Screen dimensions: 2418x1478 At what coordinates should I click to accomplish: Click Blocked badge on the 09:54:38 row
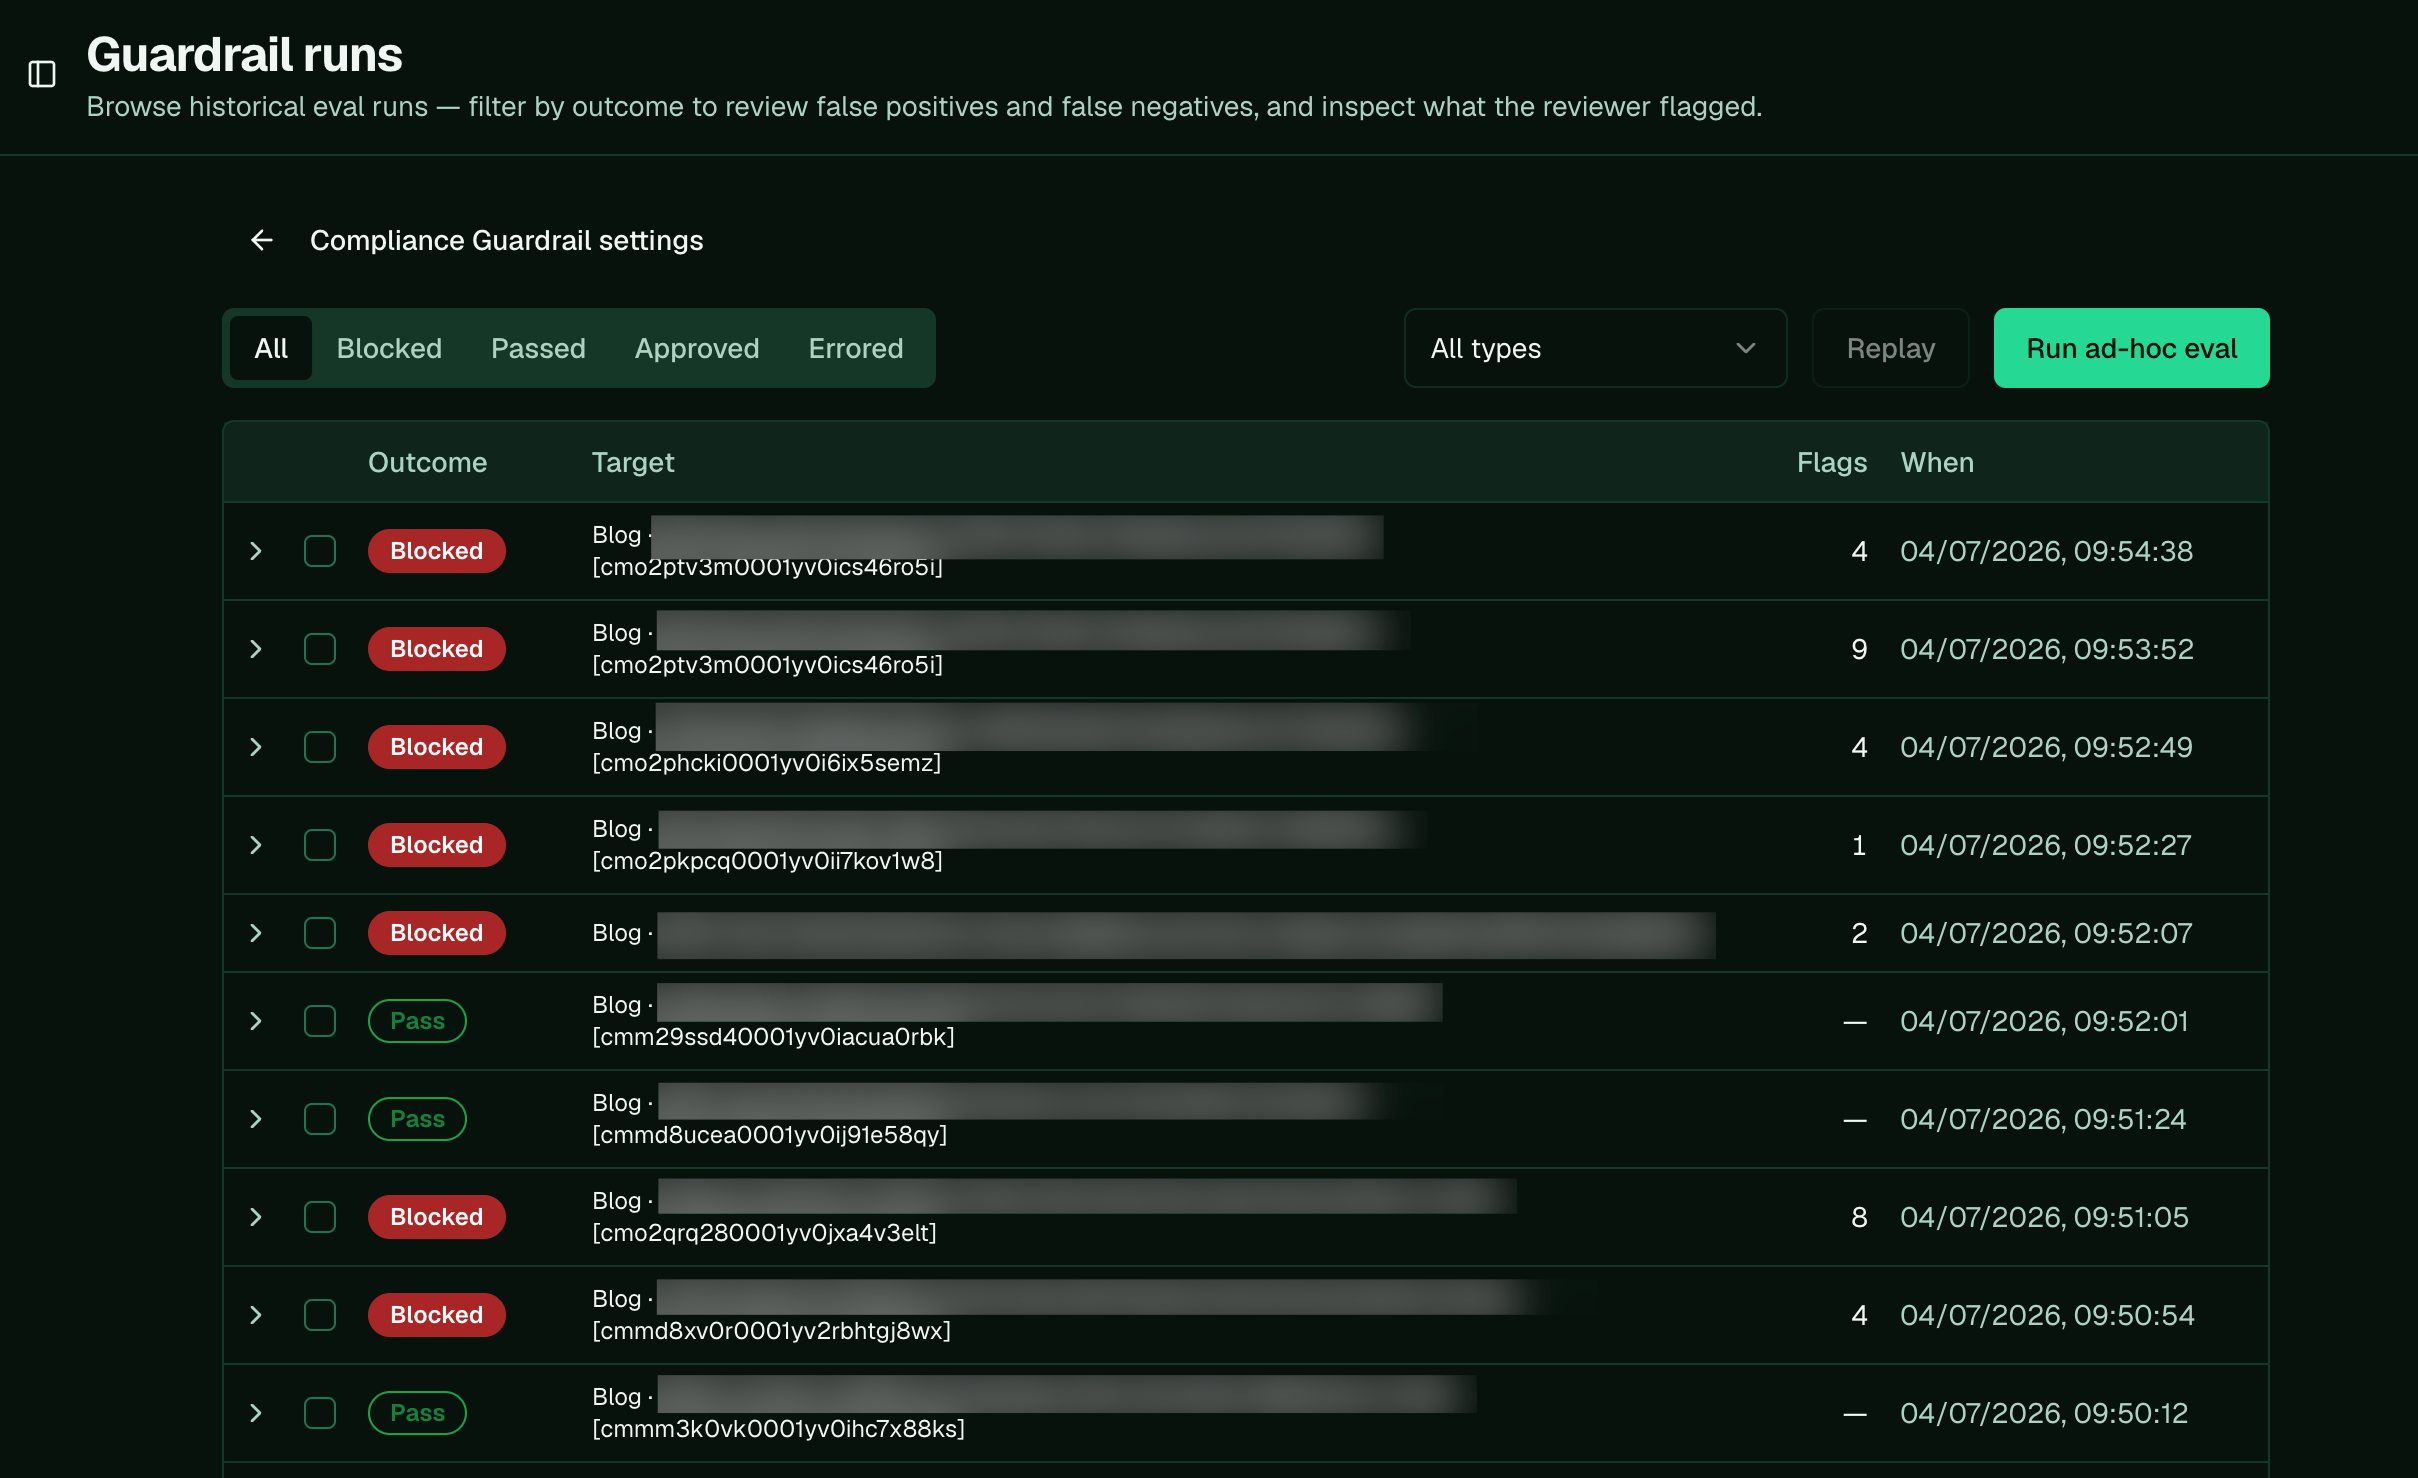(x=437, y=551)
